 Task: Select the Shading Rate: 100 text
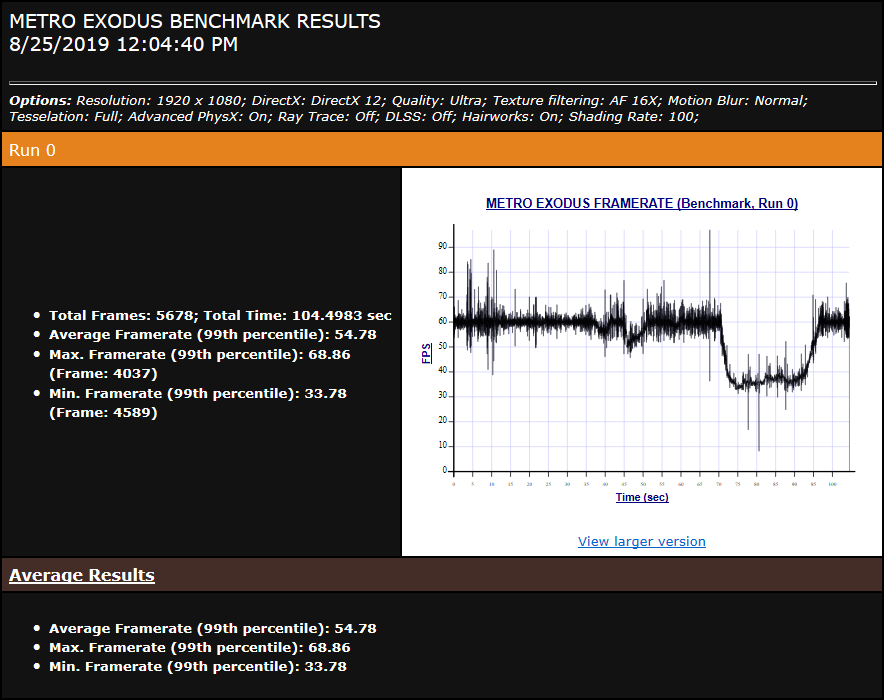[634, 117]
